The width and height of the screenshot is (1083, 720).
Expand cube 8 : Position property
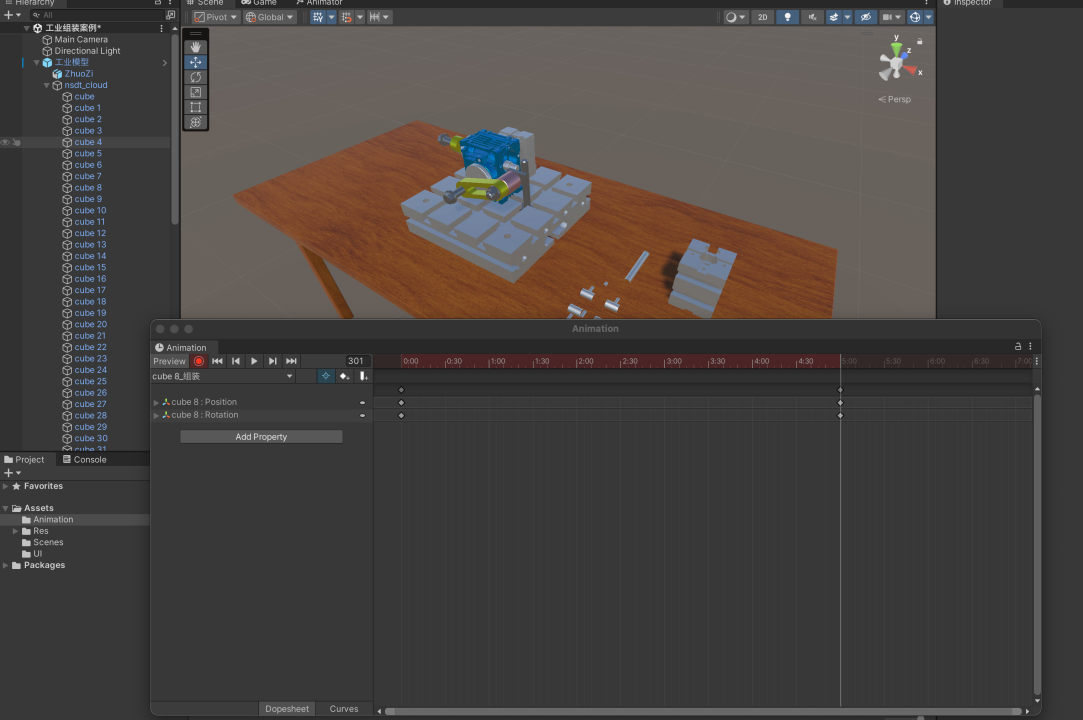coord(156,402)
